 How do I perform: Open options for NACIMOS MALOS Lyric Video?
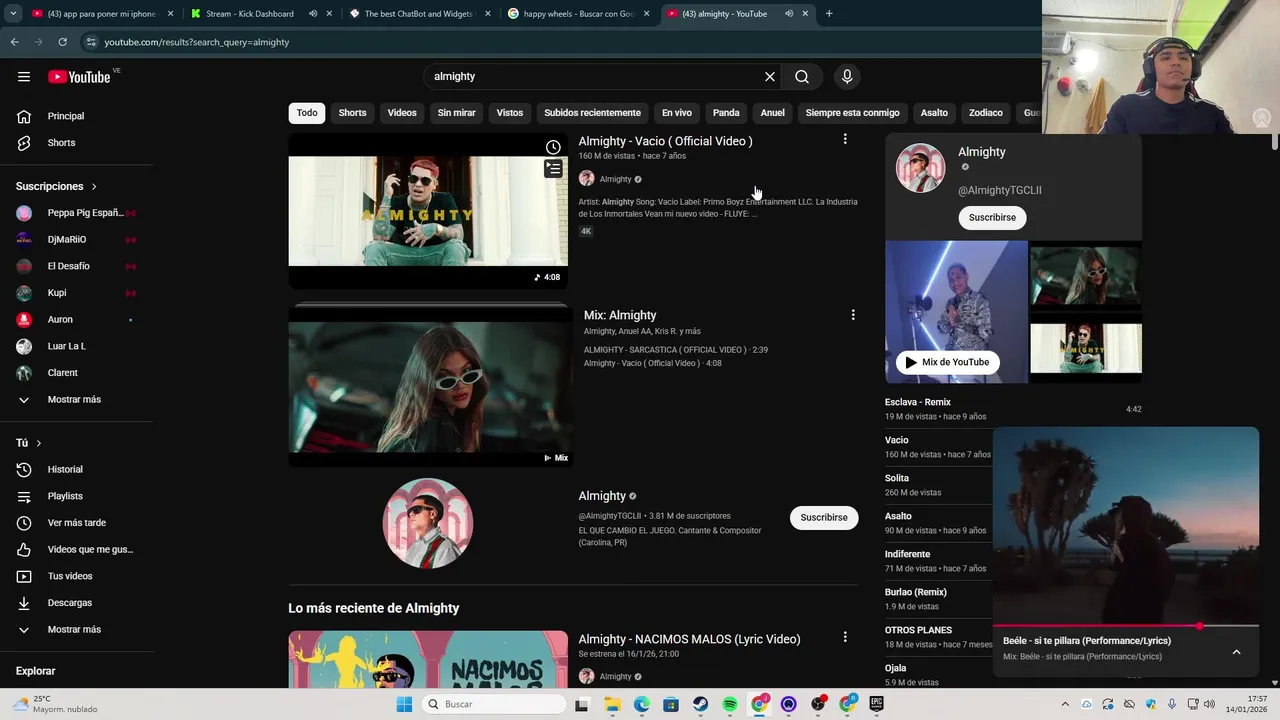(x=845, y=637)
